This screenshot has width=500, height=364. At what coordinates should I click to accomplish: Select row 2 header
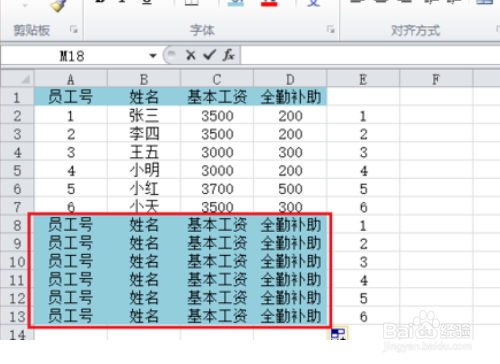17,116
